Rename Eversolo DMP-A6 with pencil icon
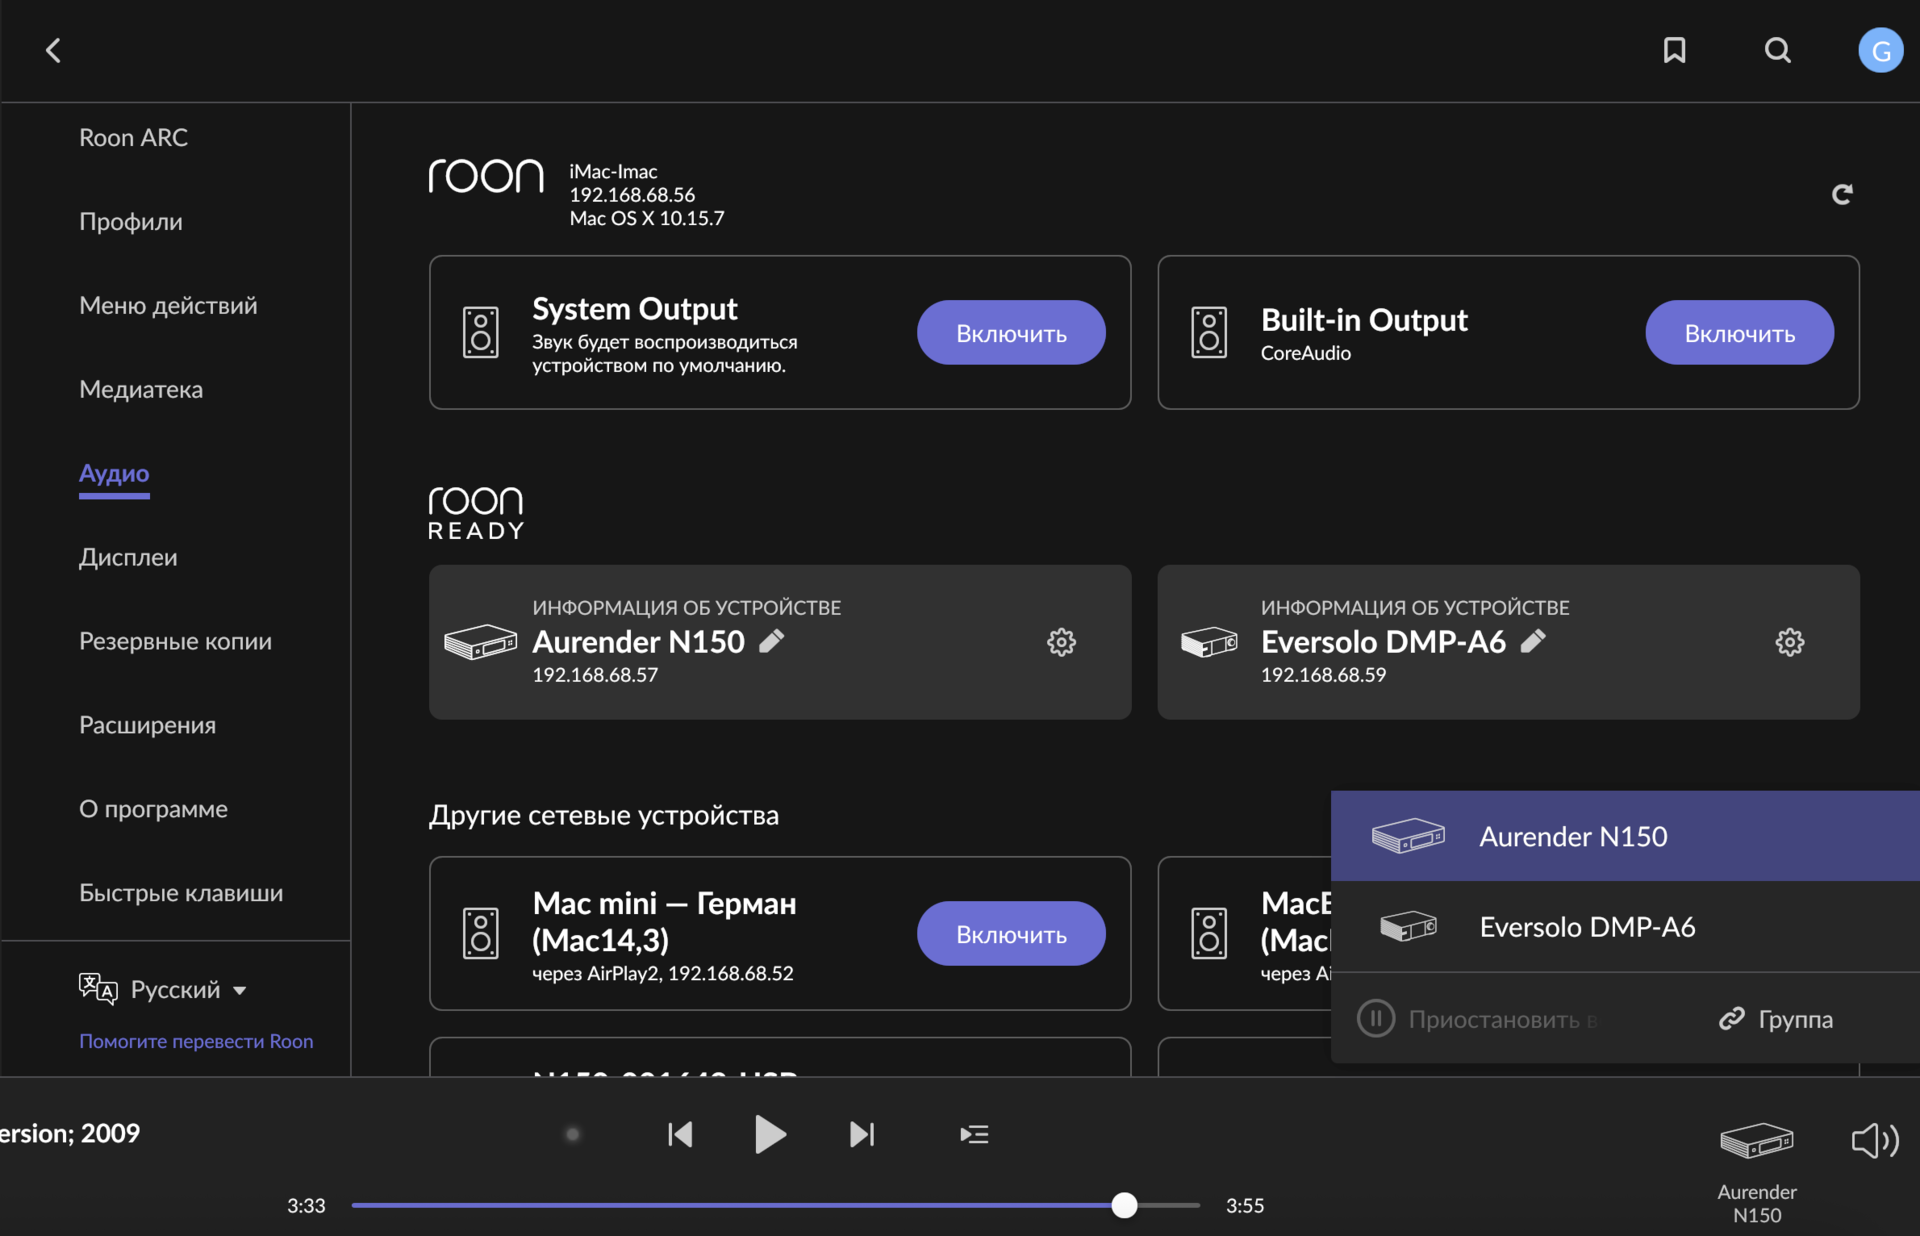This screenshot has height=1236, width=1920. click(x=1533, y=641)
